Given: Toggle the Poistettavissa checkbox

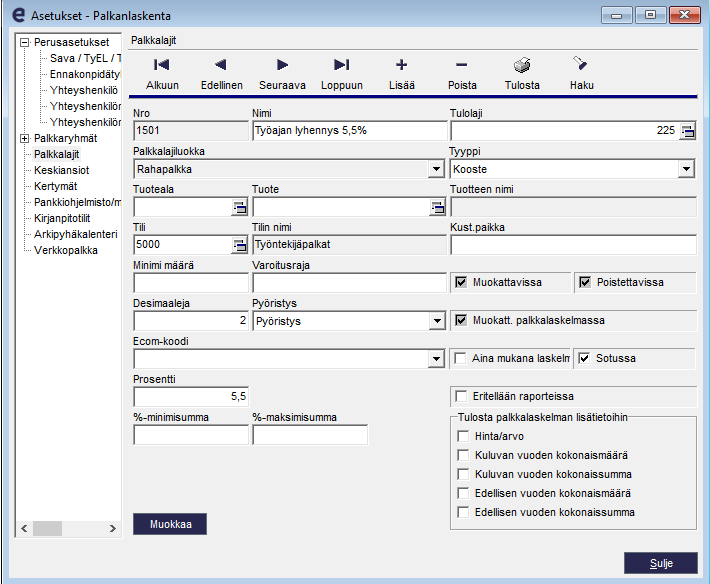Looking at the screenshot, I should point(585,282).
